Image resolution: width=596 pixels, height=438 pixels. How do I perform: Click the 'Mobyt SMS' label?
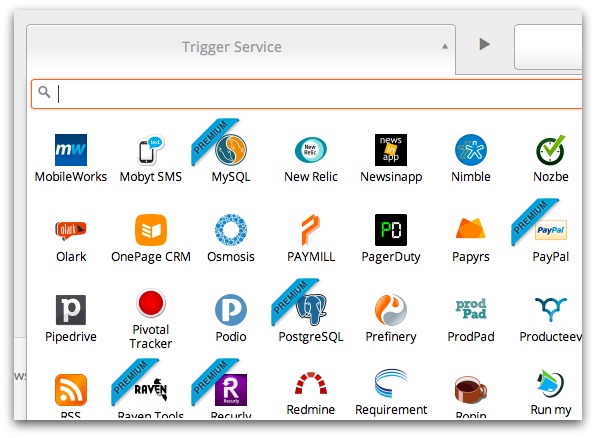pos(151,177)
